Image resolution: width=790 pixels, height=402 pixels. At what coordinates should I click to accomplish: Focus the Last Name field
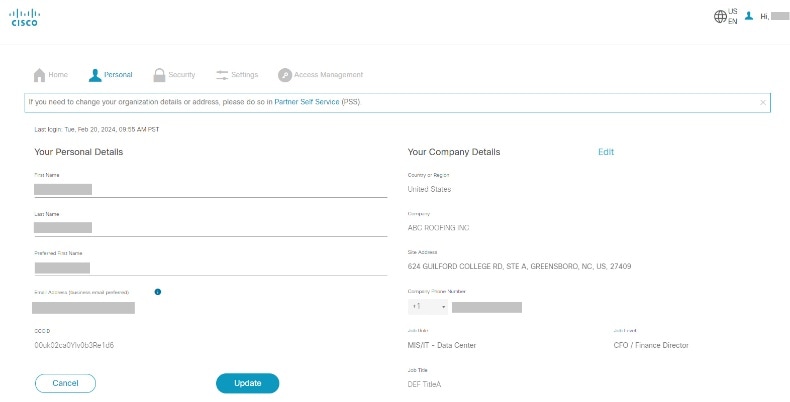[x=211, y=228]
